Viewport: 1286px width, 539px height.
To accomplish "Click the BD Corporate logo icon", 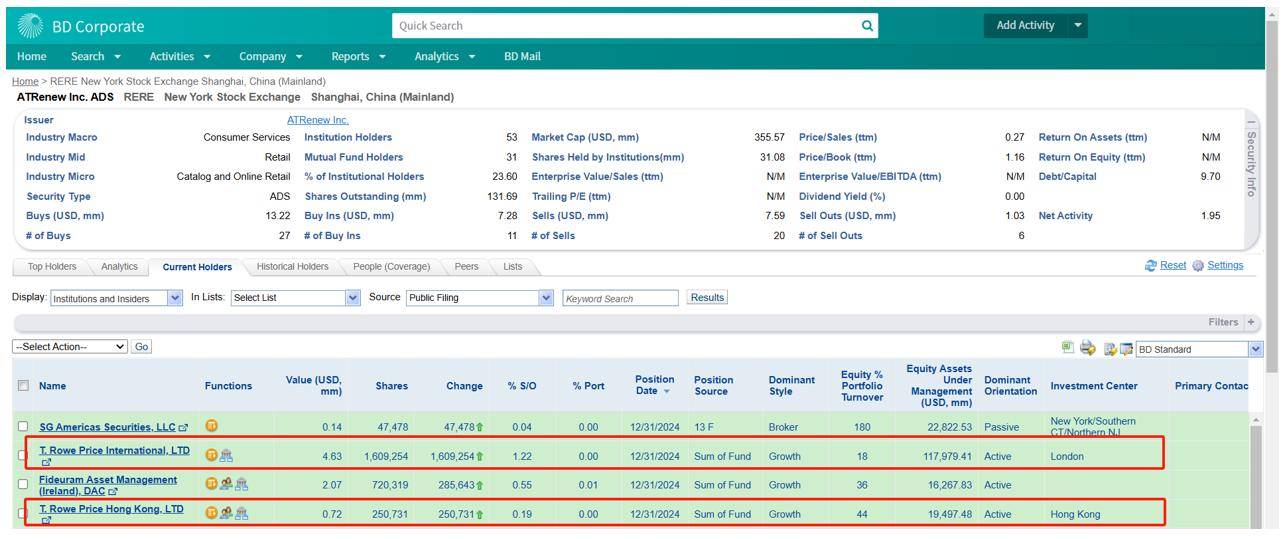I will [29, 26].
